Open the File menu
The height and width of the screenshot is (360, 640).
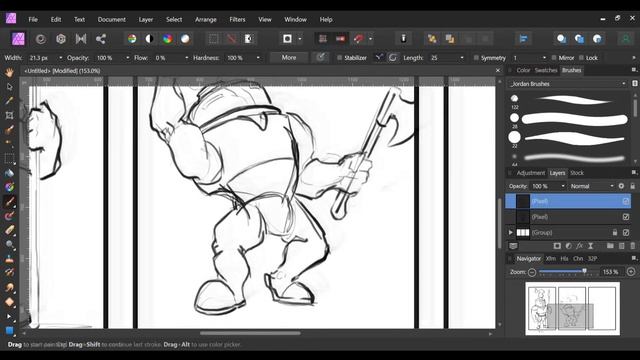click(x=33, y=20)
